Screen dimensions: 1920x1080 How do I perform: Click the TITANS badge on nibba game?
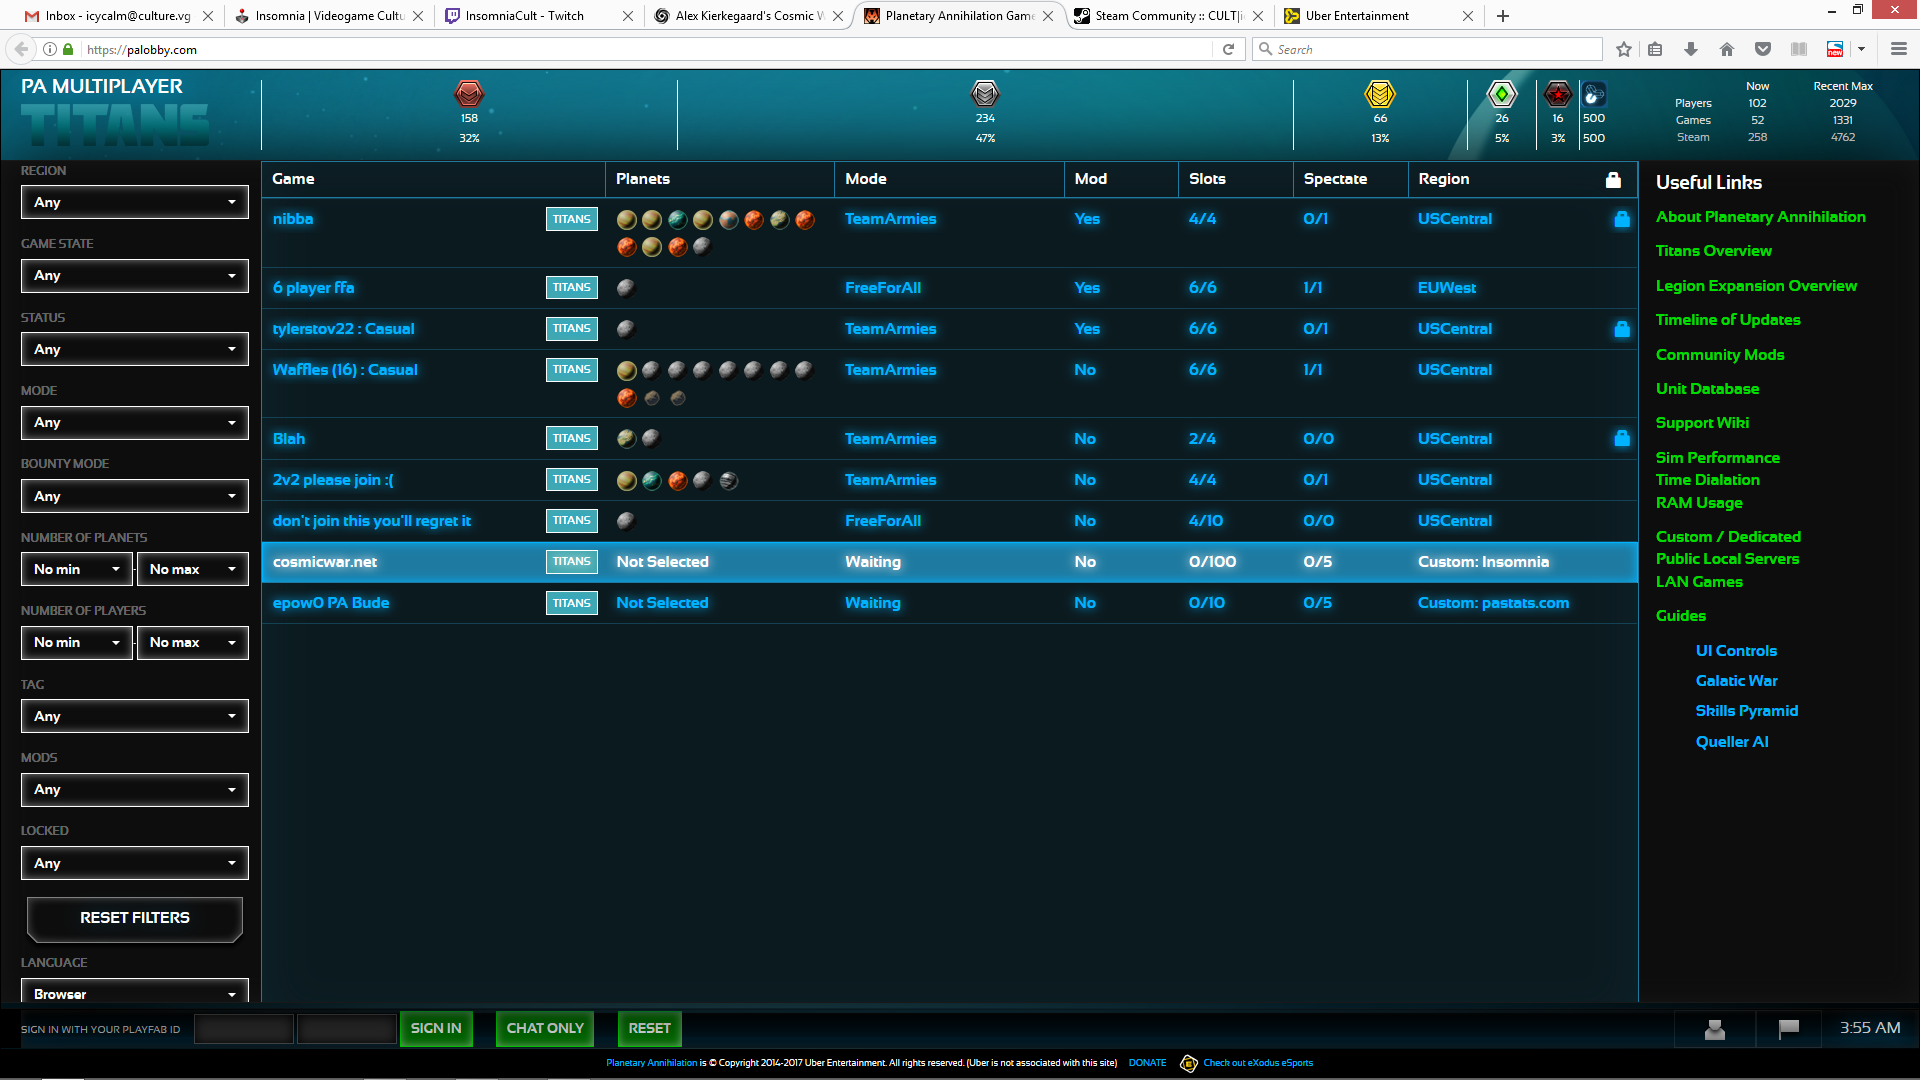coord(571,219)
